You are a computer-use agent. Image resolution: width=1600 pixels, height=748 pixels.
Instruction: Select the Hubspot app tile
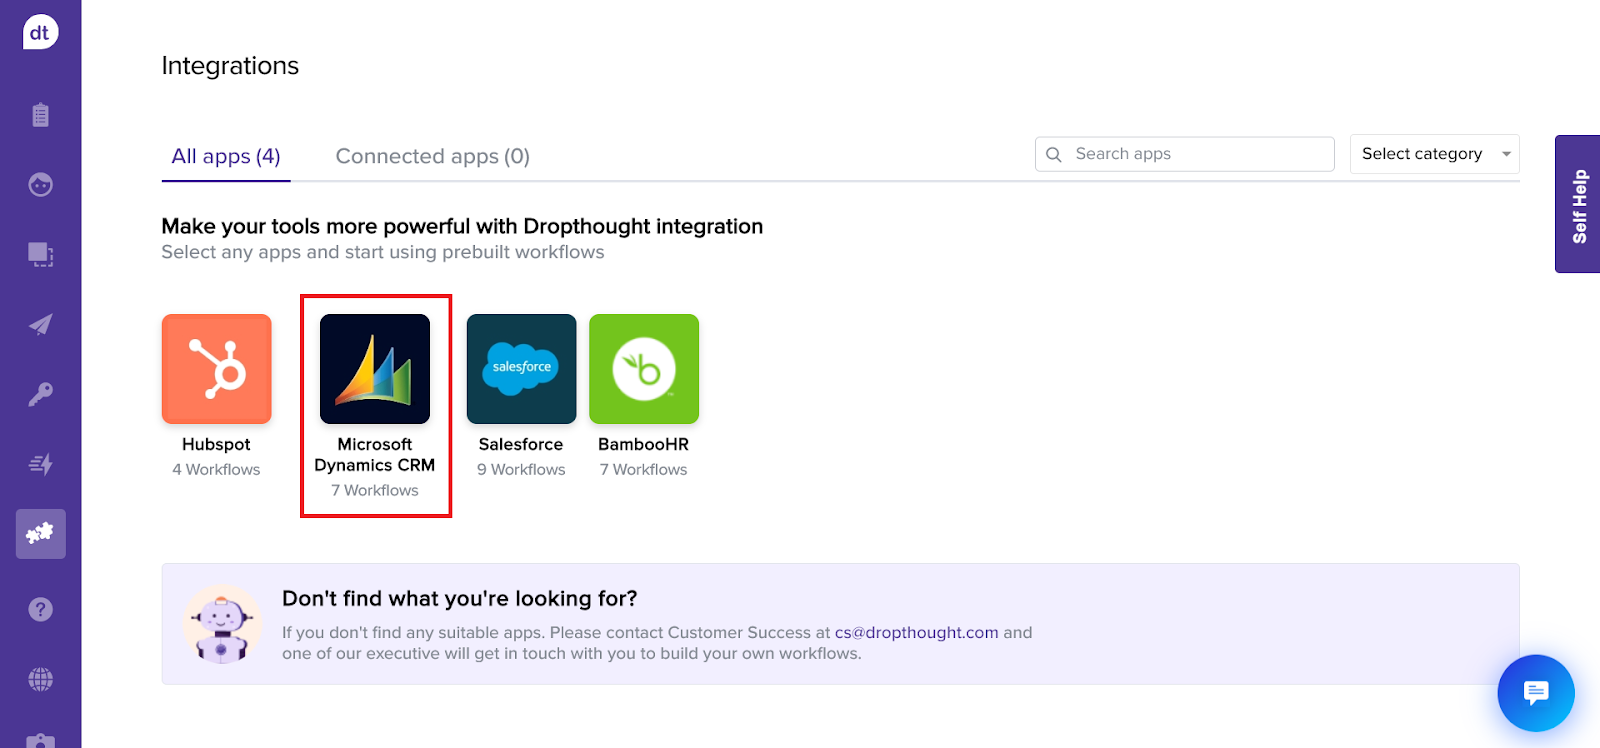pyautogui.click(x=216, y=370)
